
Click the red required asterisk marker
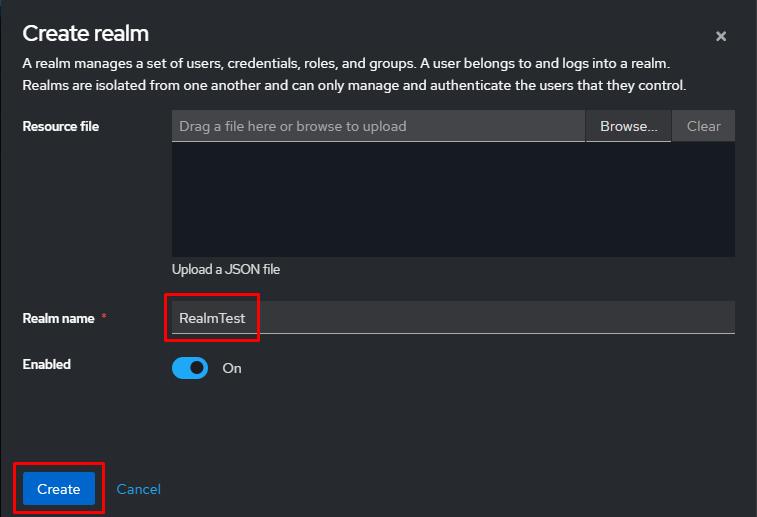pyautogui.click(x=104, y=318)
